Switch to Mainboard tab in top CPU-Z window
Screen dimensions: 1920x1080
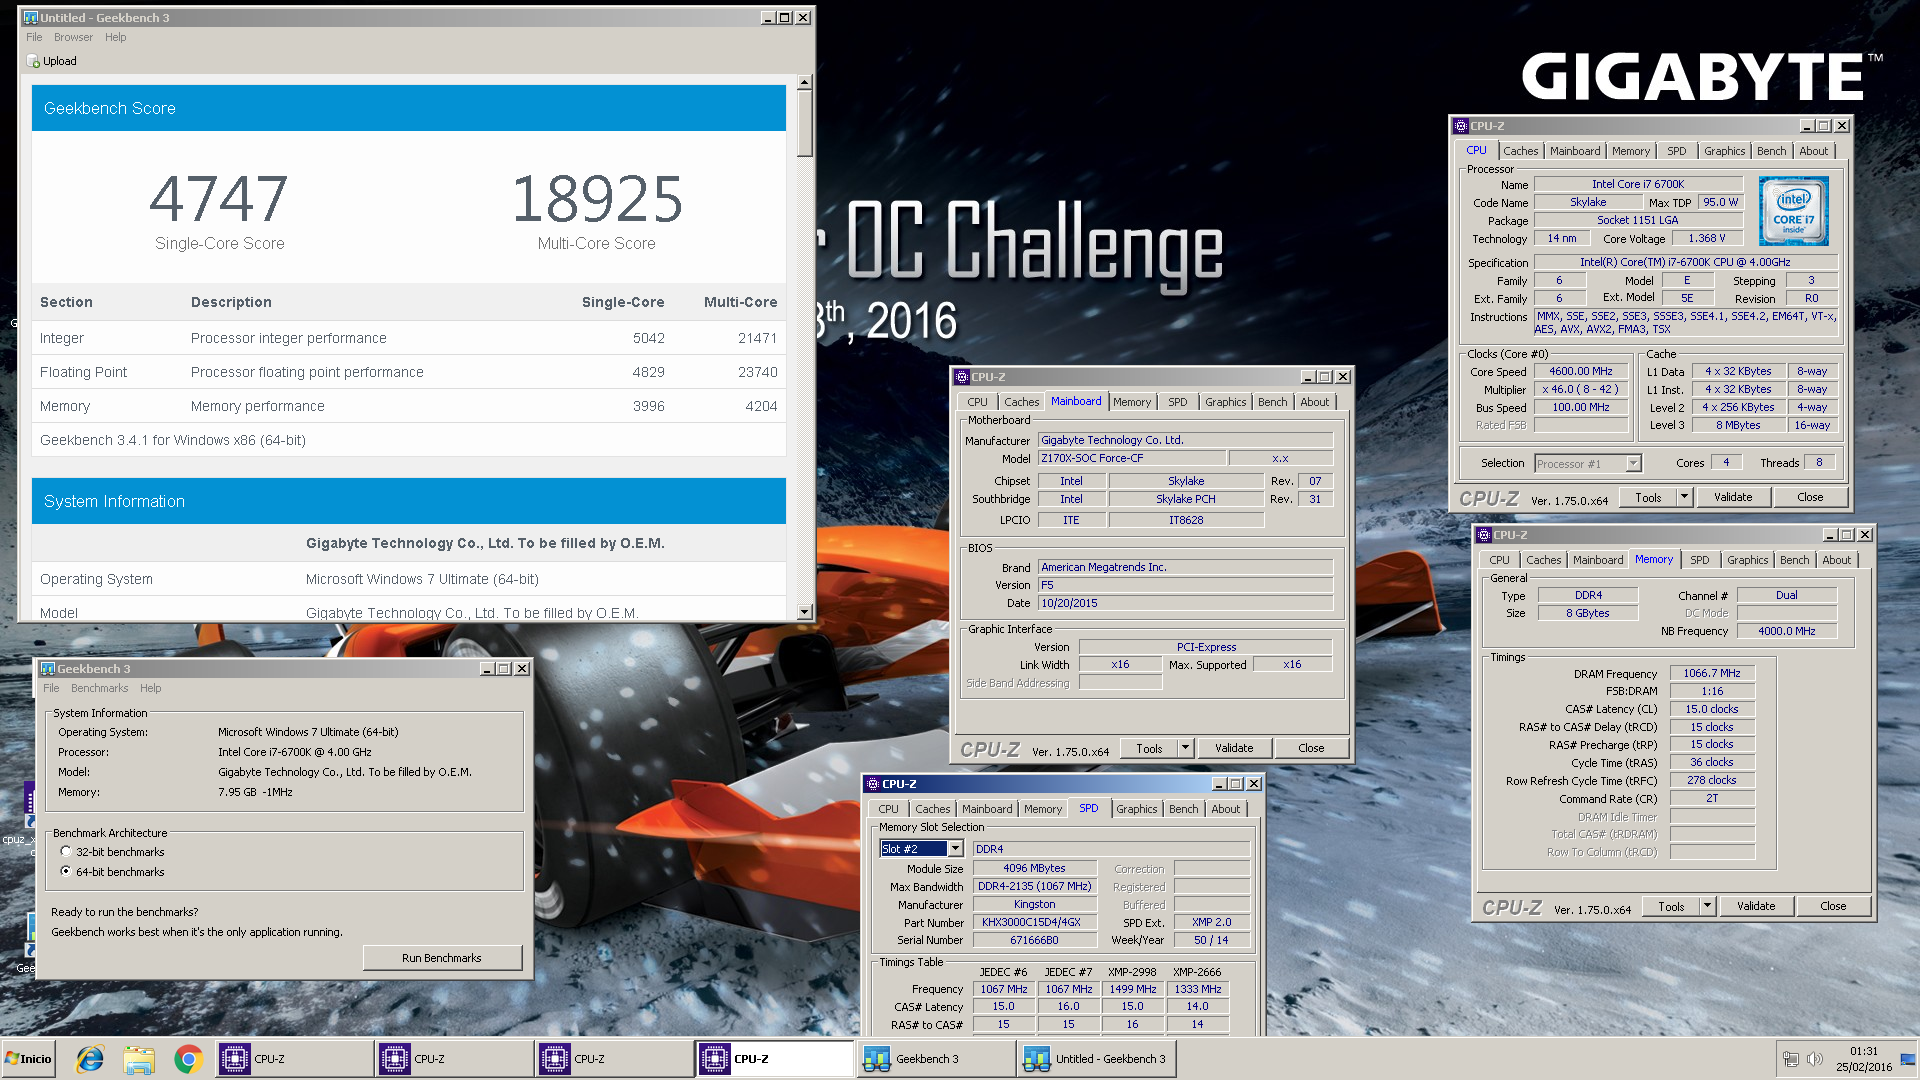point(1574,151)
